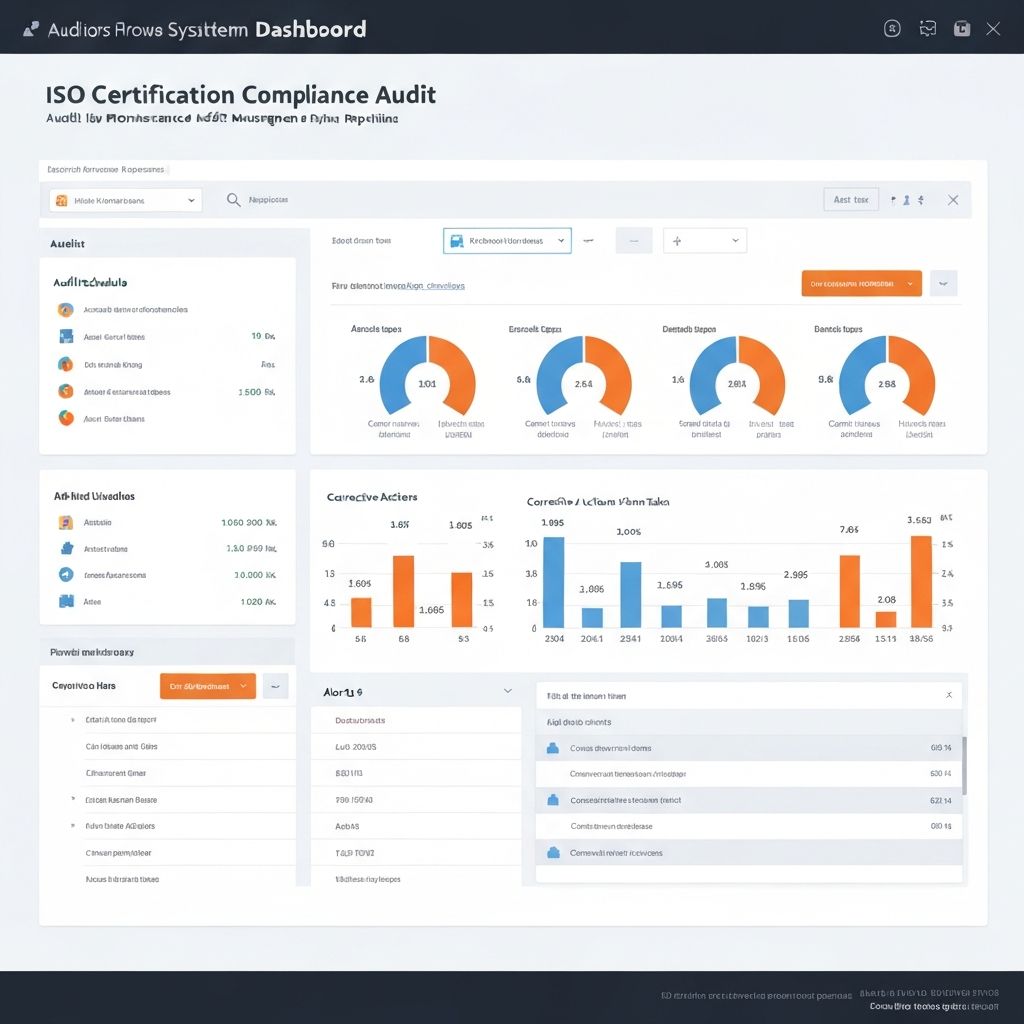Open notifications via the bell icon top right
The width and height of the screenshot is (1024, 1024).
coord(927,29)
